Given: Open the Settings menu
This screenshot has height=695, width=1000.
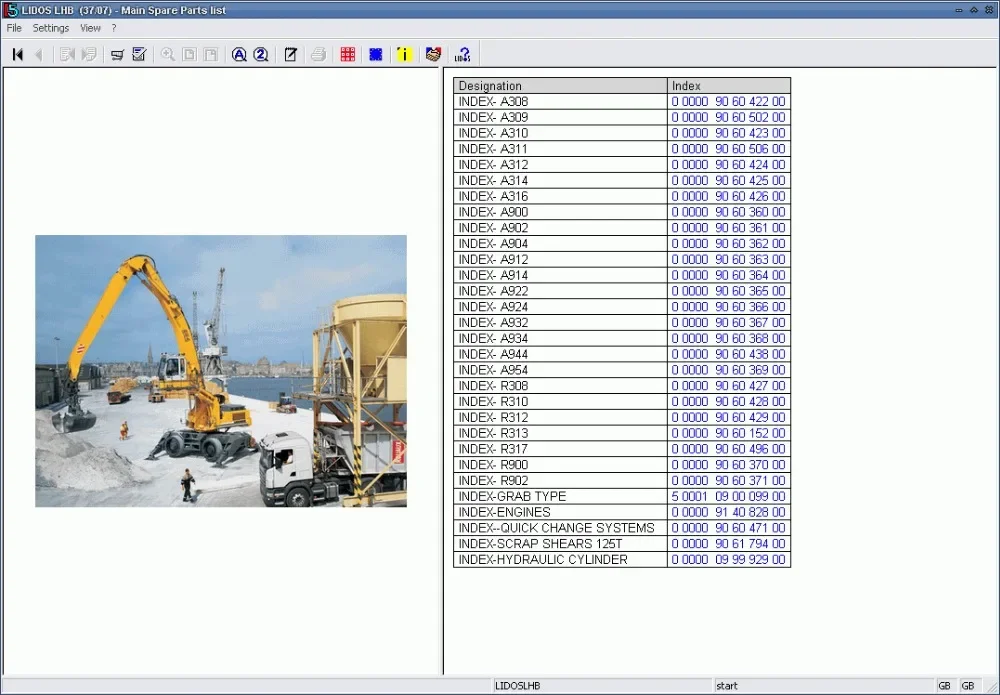Looking at the screenshot, I should click(x=50, y=28).
